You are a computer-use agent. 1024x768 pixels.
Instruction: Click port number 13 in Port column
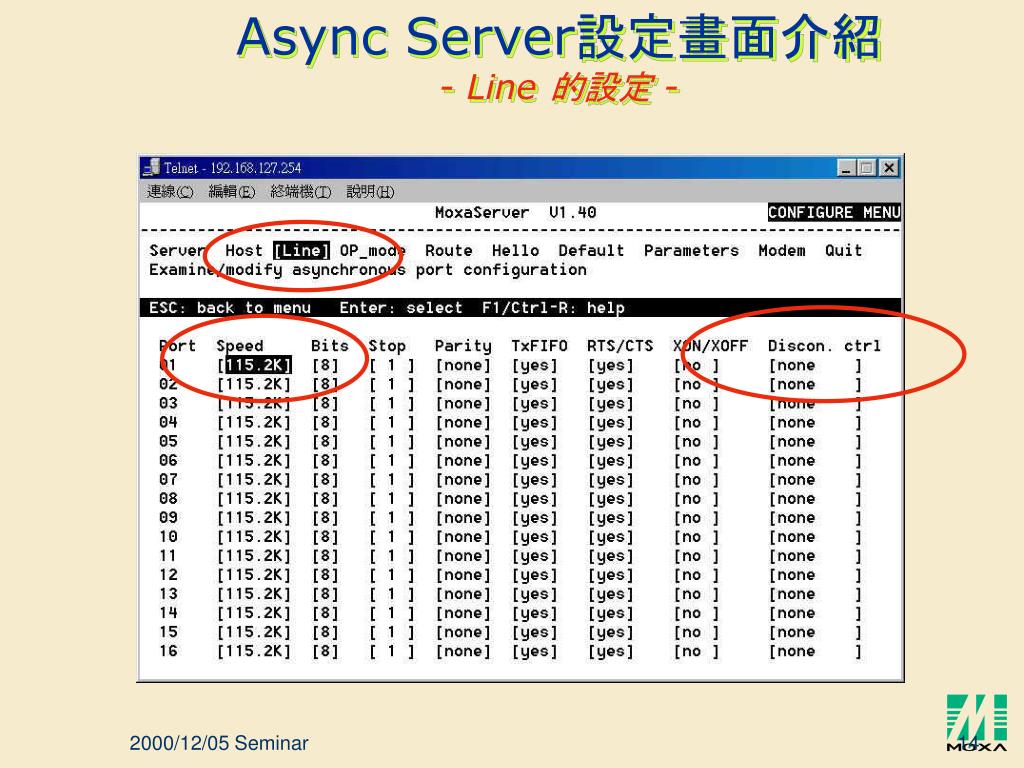(168, 594)
